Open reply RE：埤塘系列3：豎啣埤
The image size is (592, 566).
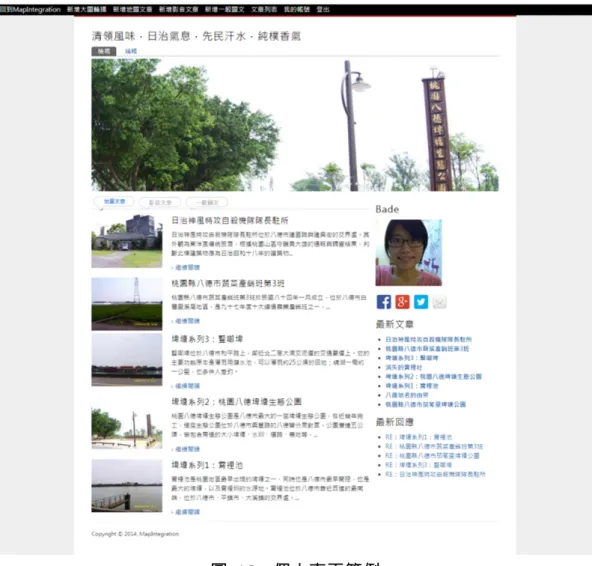click(x=419, y=465)
